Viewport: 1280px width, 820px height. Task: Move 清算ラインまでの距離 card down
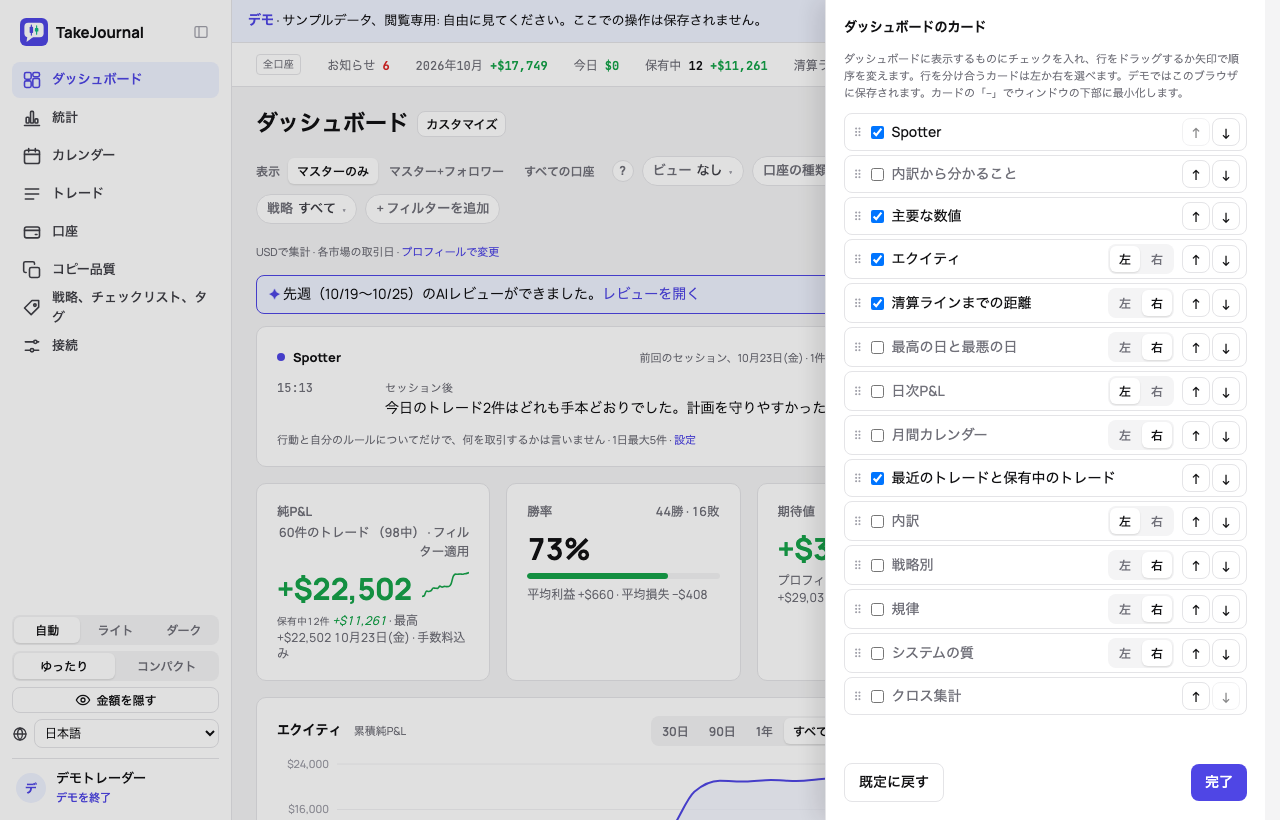(1226, 304)
